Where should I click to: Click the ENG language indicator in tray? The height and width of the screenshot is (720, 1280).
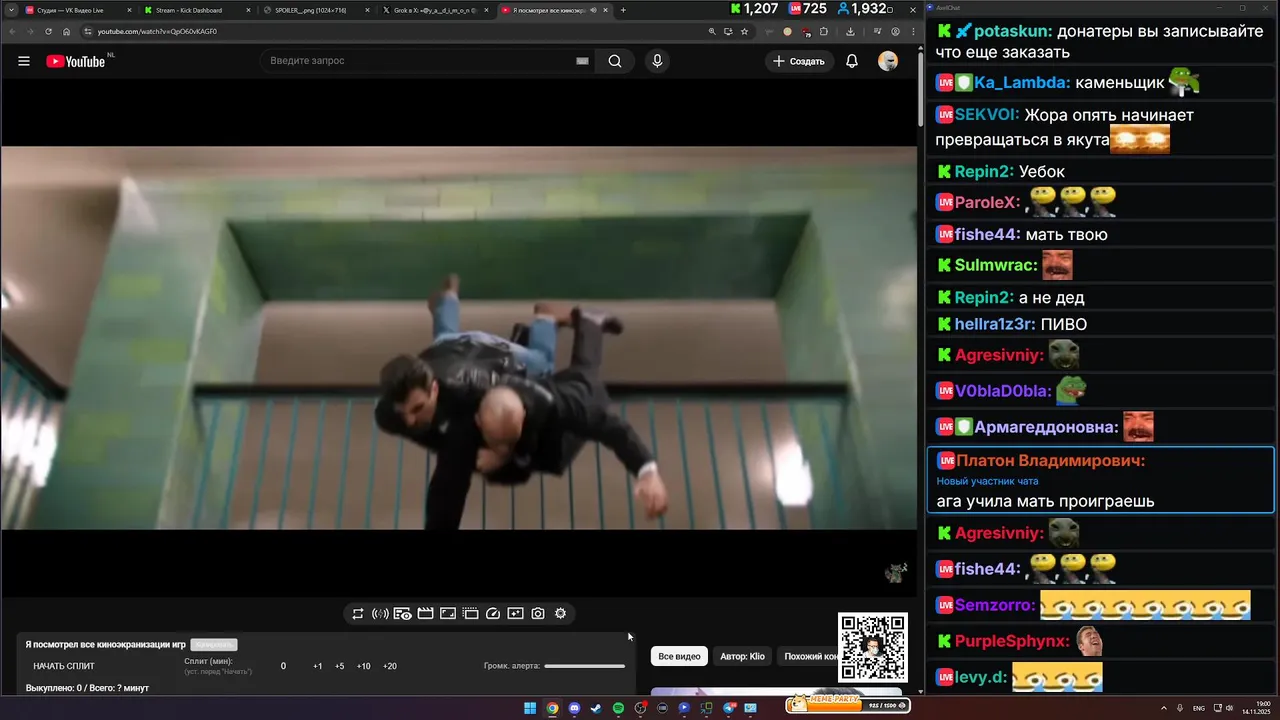pyautogui.click(x=1199, y=708)
